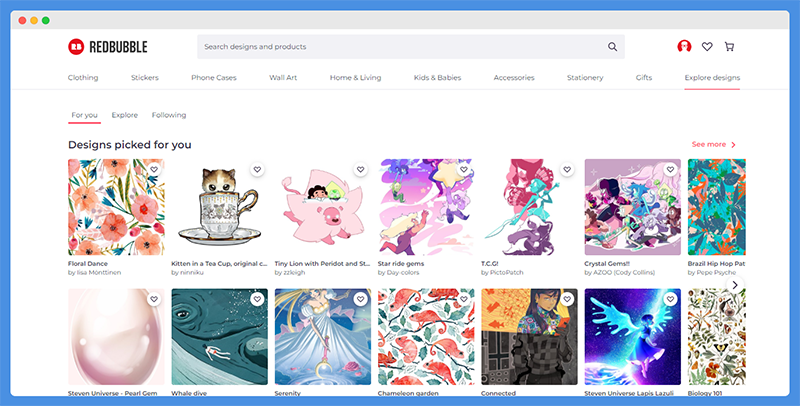Screen dimensions: 800x406
Task: Click the search magnifier icon
Action: click(x=612, y=47)
